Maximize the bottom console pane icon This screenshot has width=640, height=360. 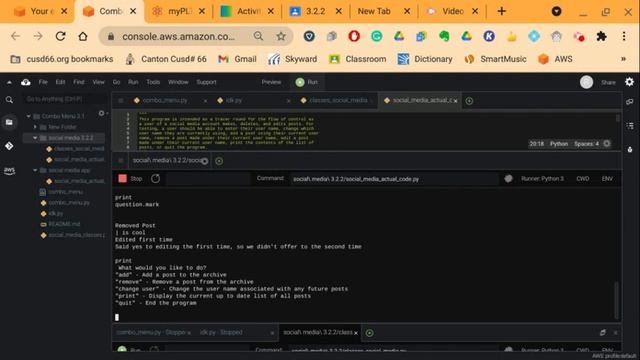click(603, 333)
